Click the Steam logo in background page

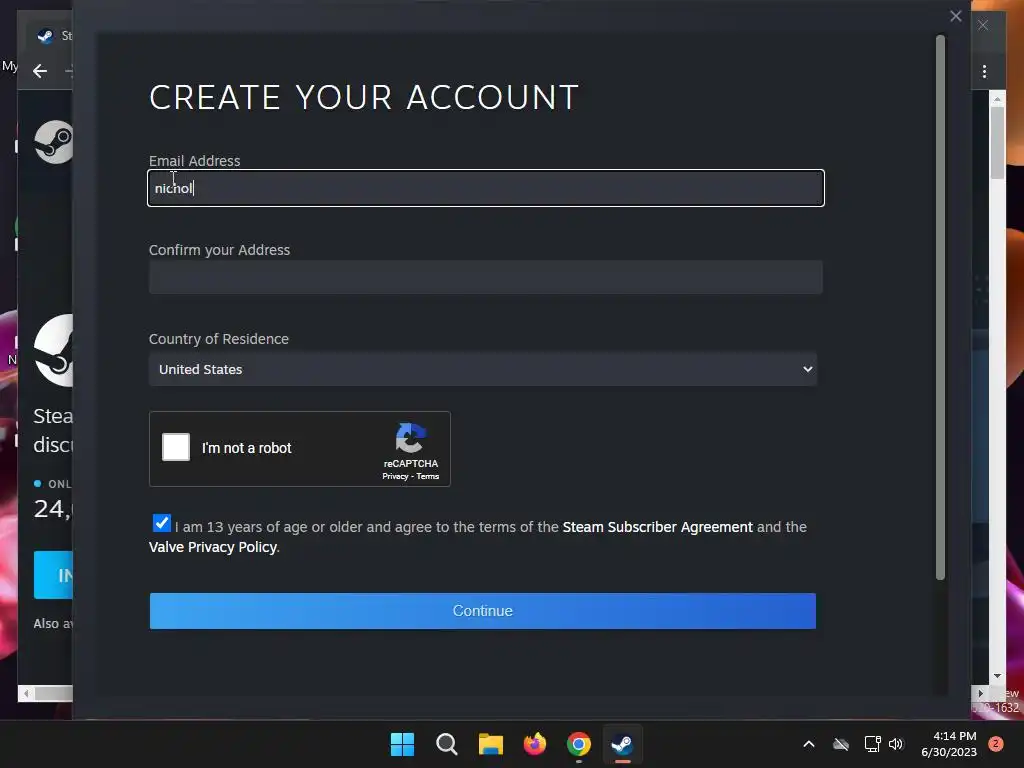point(54,142)
